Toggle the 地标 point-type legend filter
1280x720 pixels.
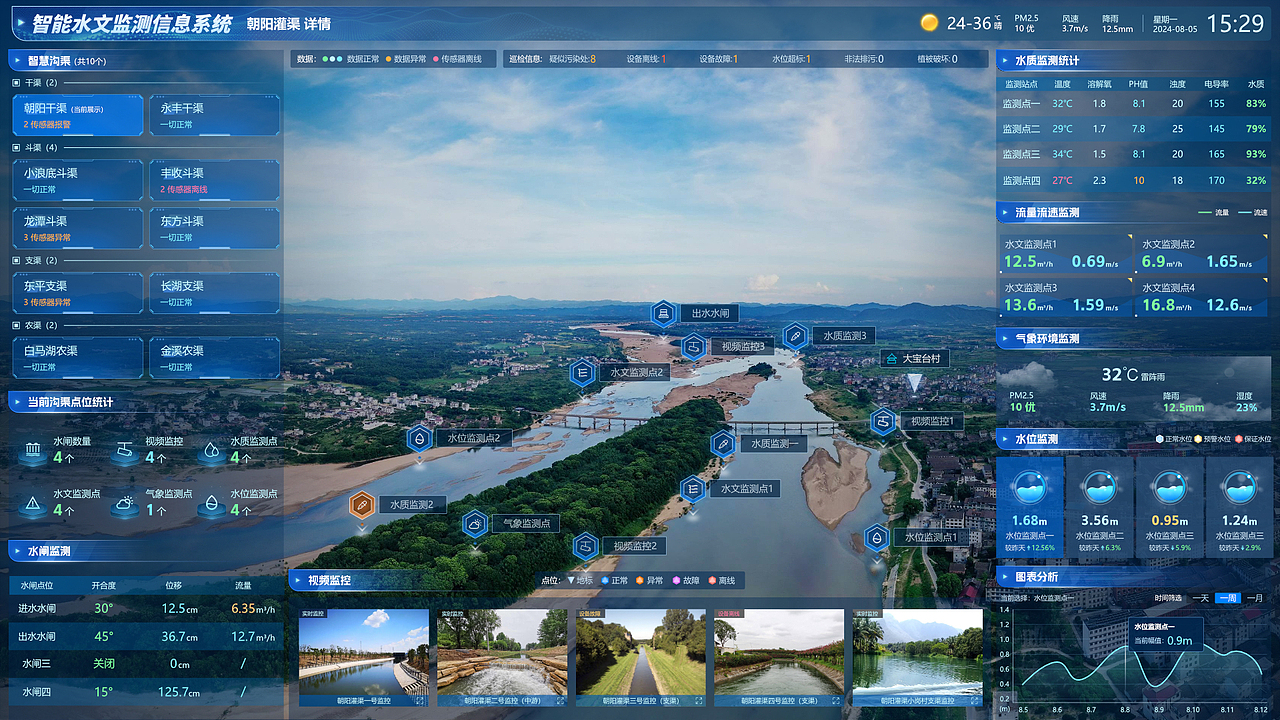click(x=580, y=580)
